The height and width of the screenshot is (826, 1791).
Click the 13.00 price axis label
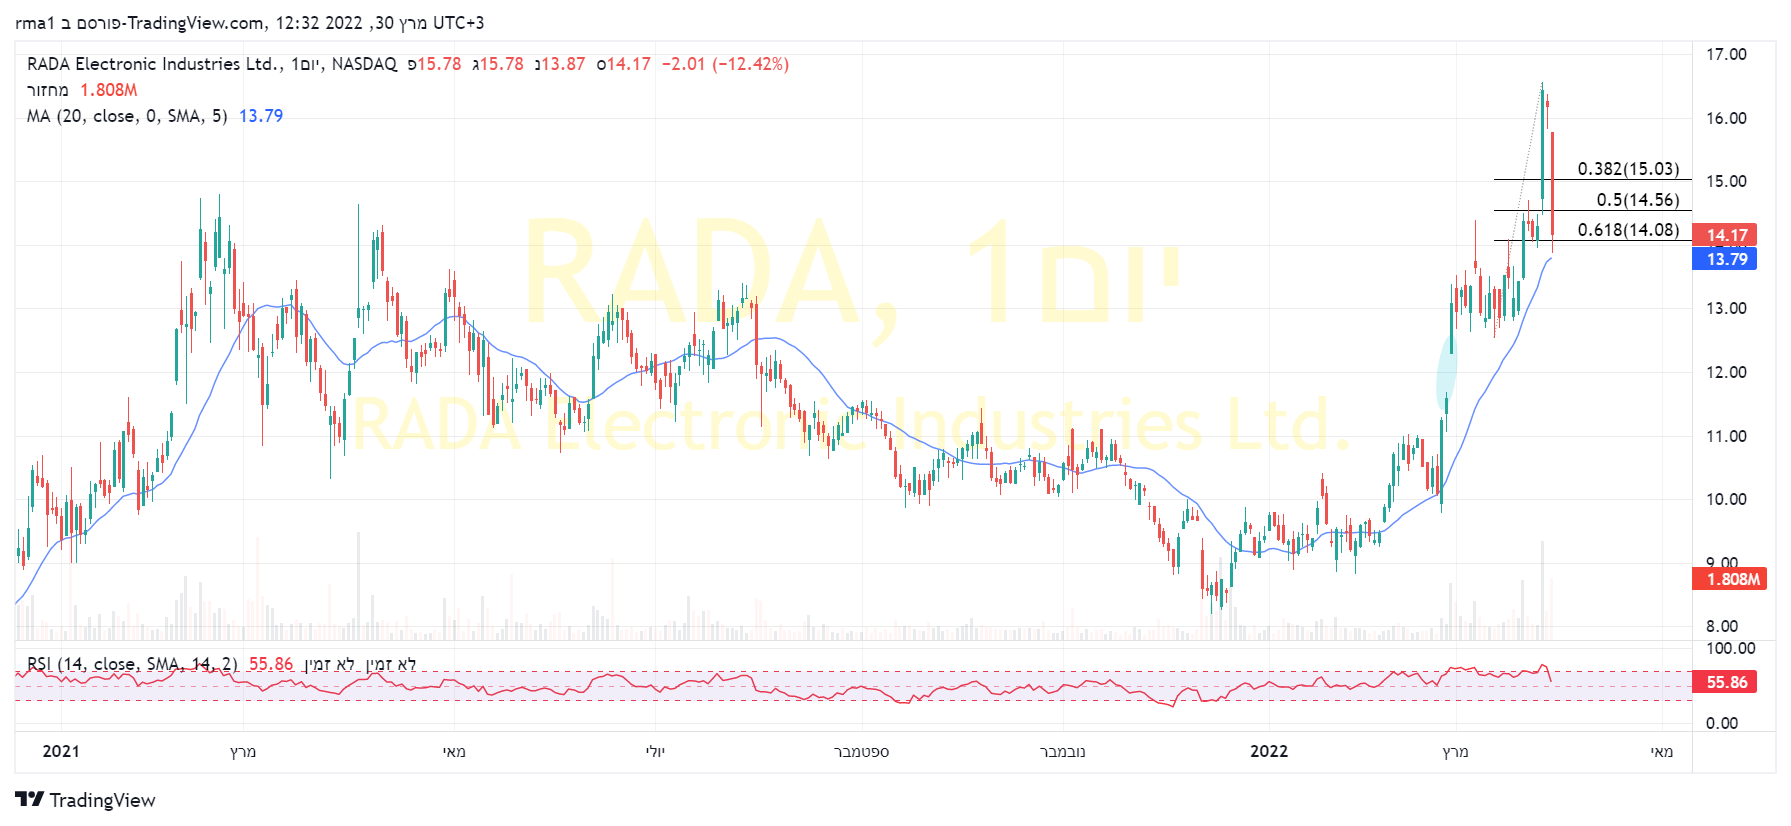tap(1726, 308)
